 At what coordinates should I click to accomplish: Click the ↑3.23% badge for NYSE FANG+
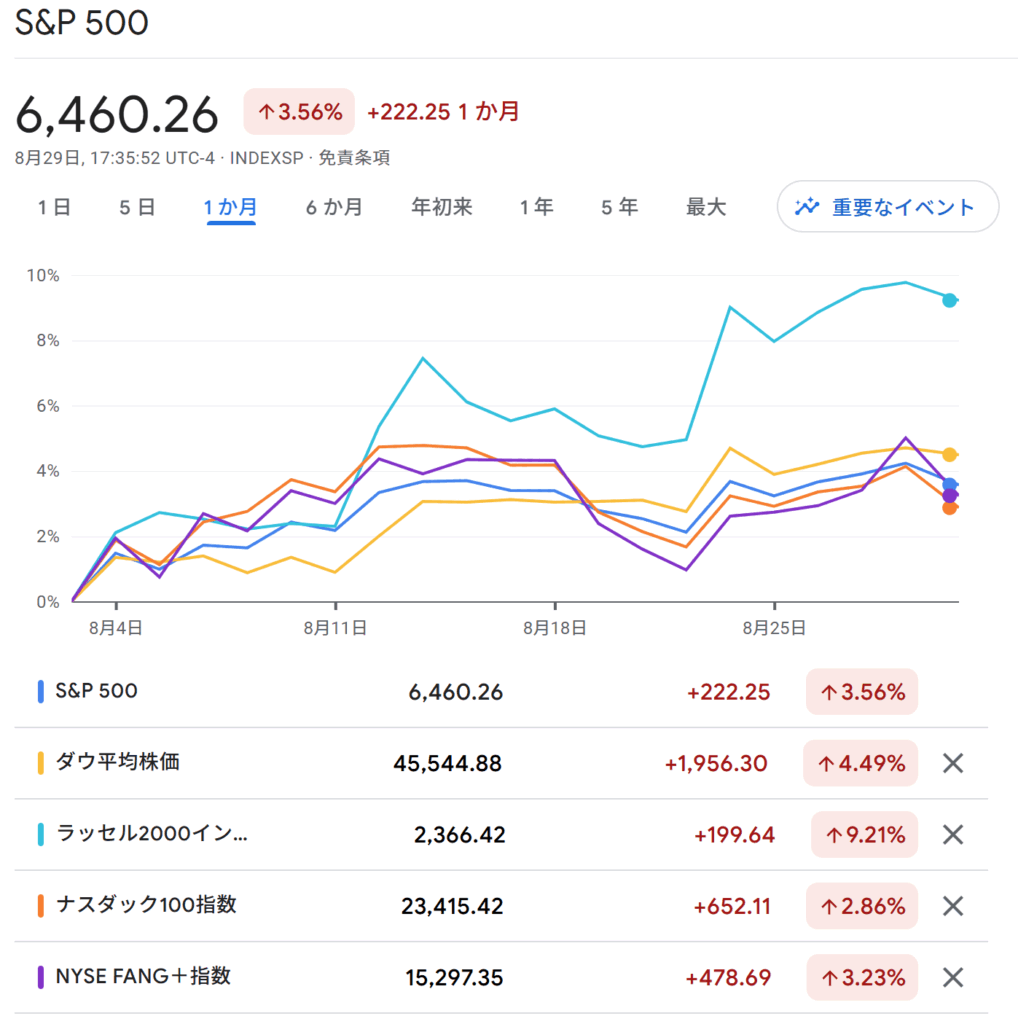click(862, 977)
